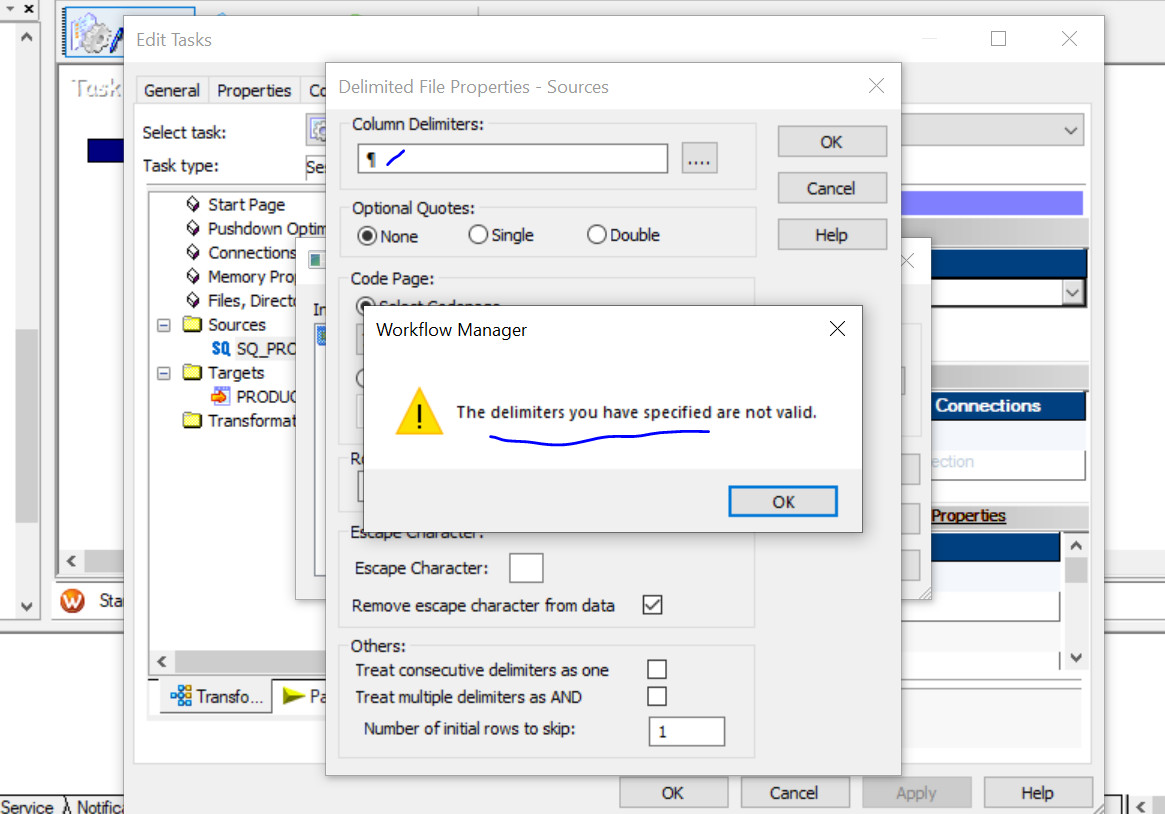This screenshot has height=814, width=1165.
Task: Click scroll-up arrow on left pane
Action: (x=27, y=36)
